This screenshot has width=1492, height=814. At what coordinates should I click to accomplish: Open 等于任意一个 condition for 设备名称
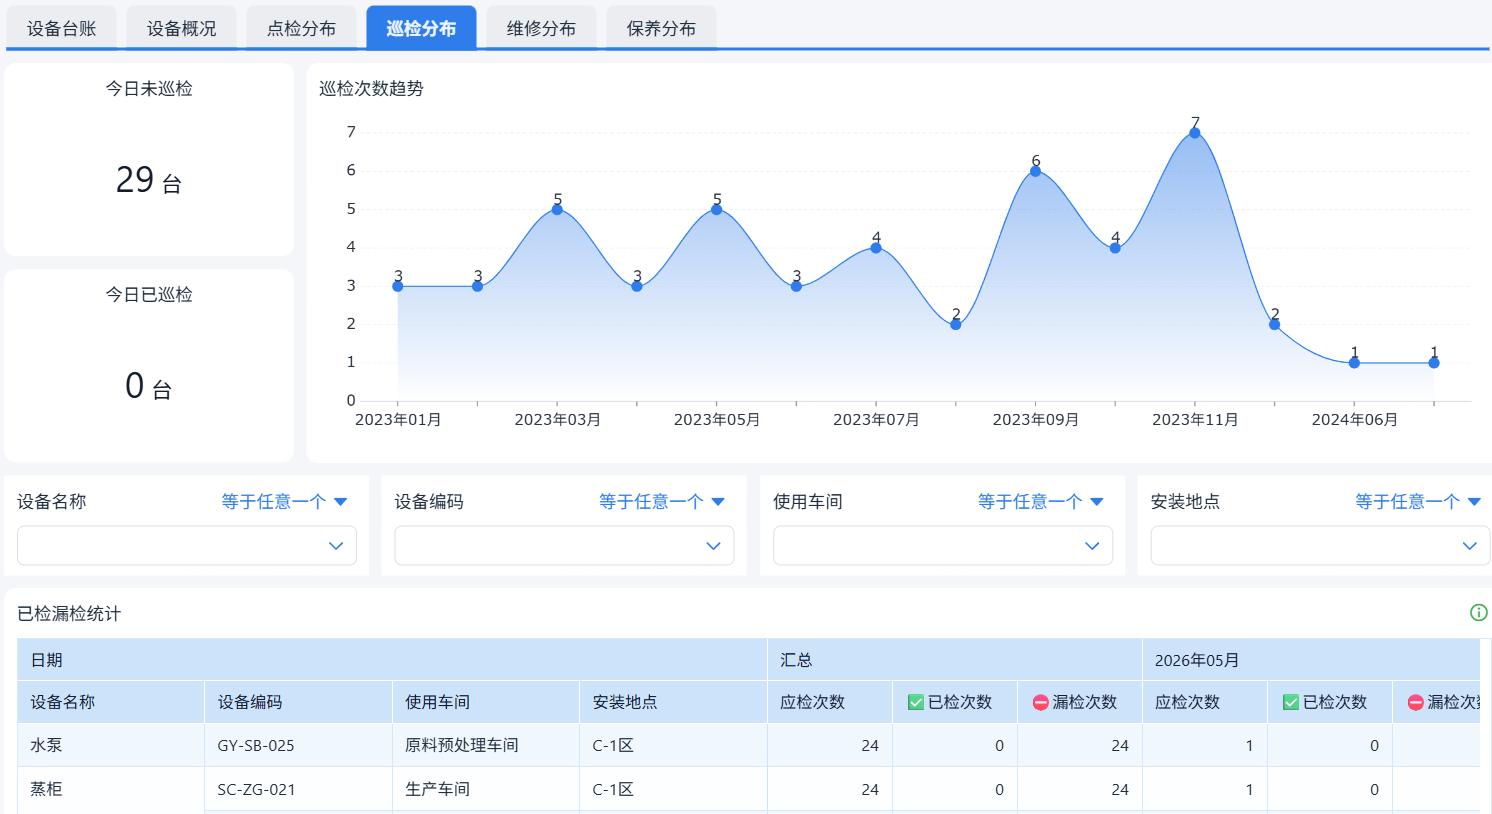(x=284, y=501)
